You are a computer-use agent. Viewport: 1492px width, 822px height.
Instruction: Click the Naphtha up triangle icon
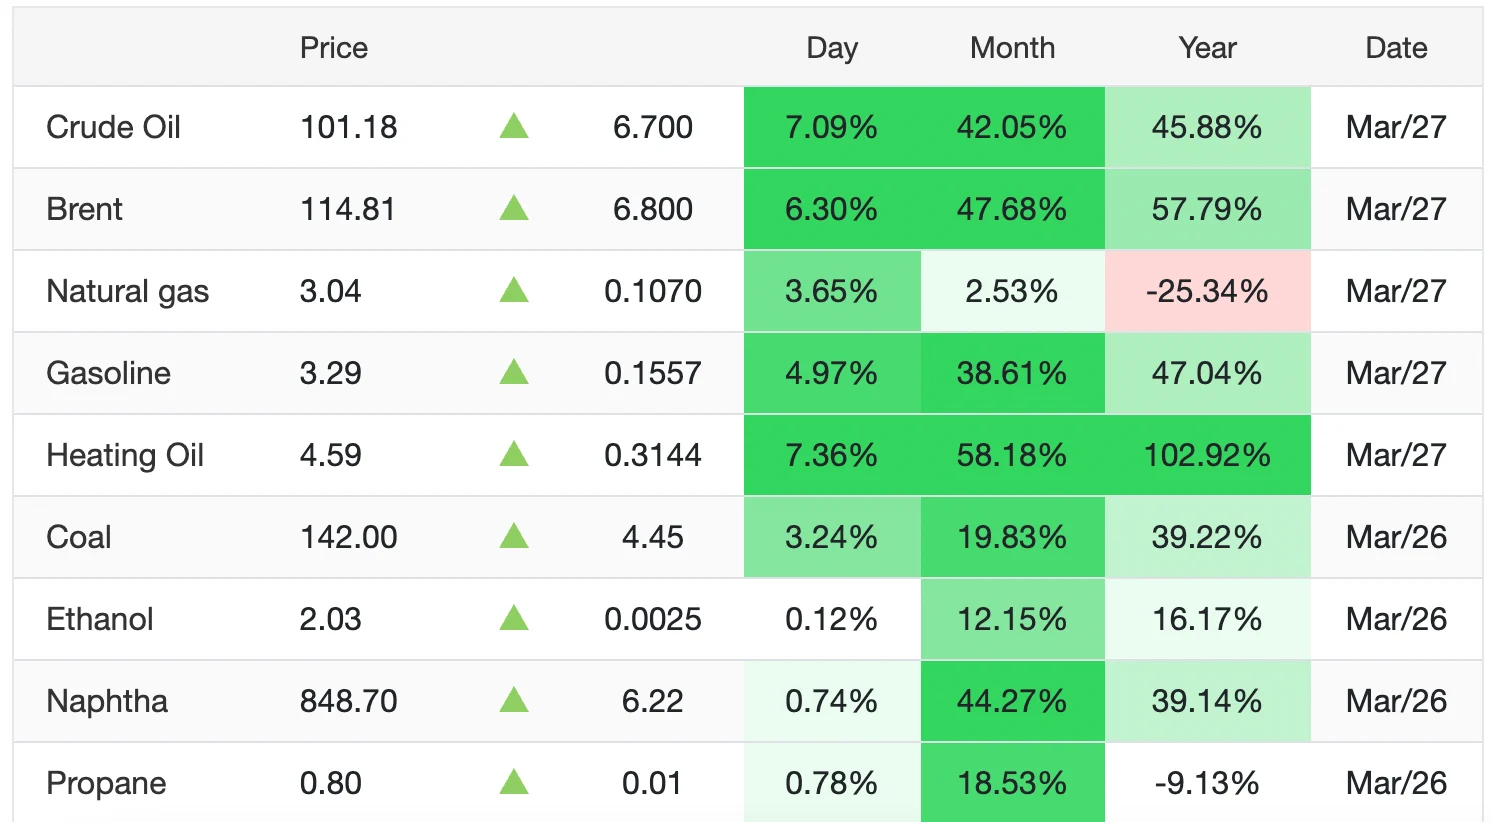click(513, 700)
